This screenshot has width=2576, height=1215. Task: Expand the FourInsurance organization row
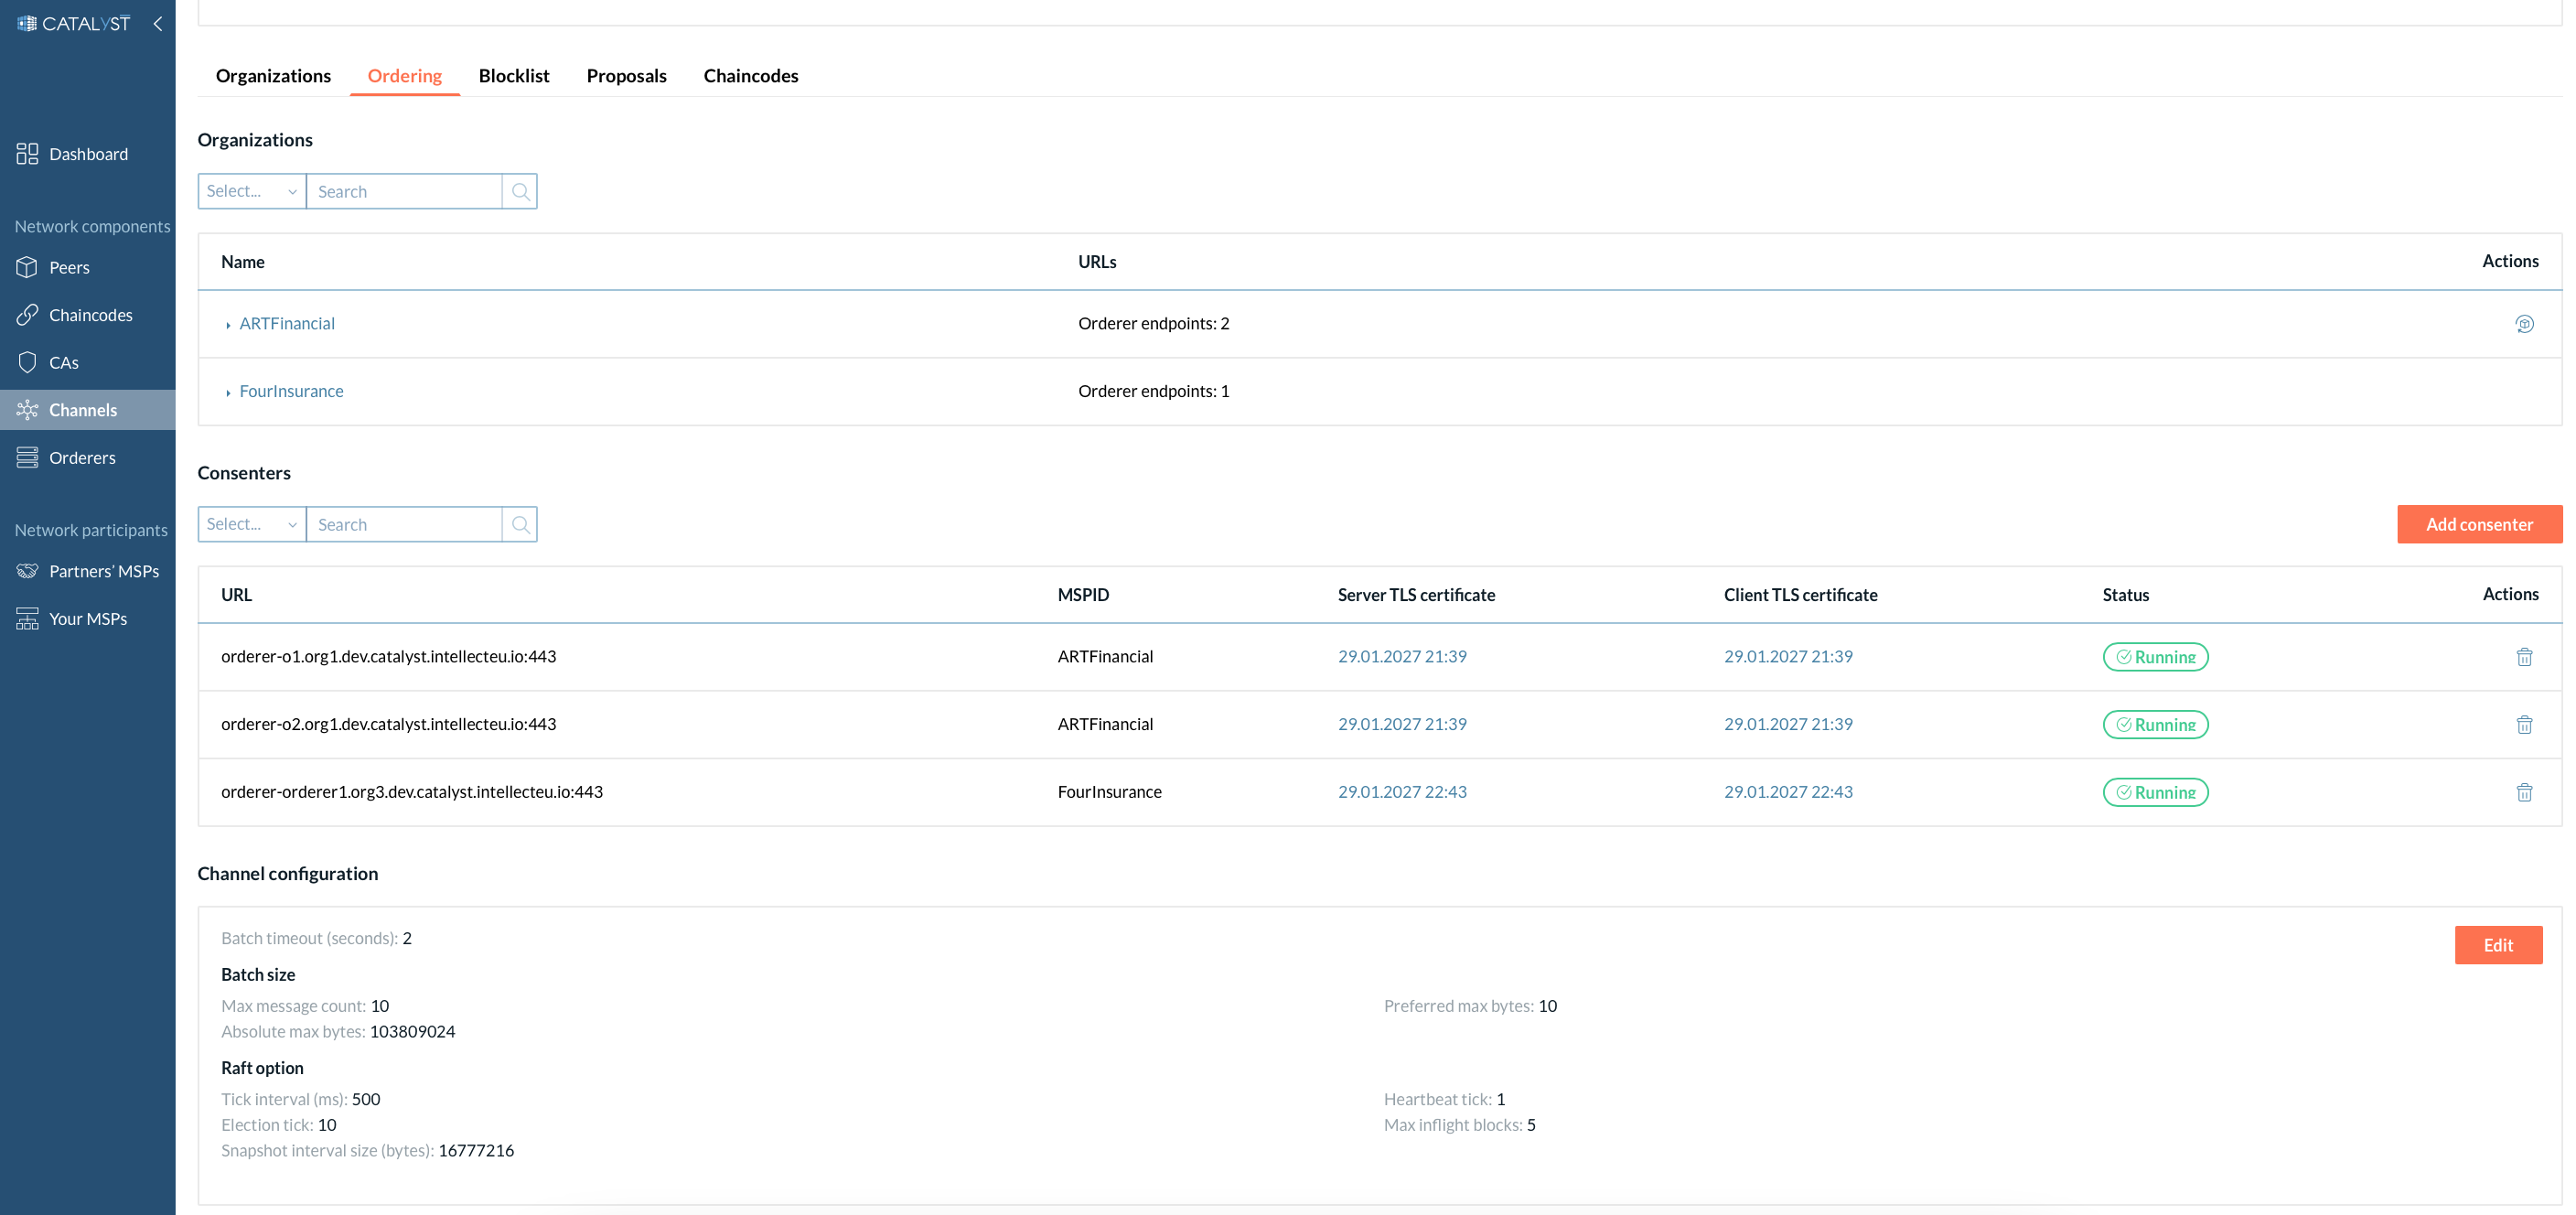[228, 392]
